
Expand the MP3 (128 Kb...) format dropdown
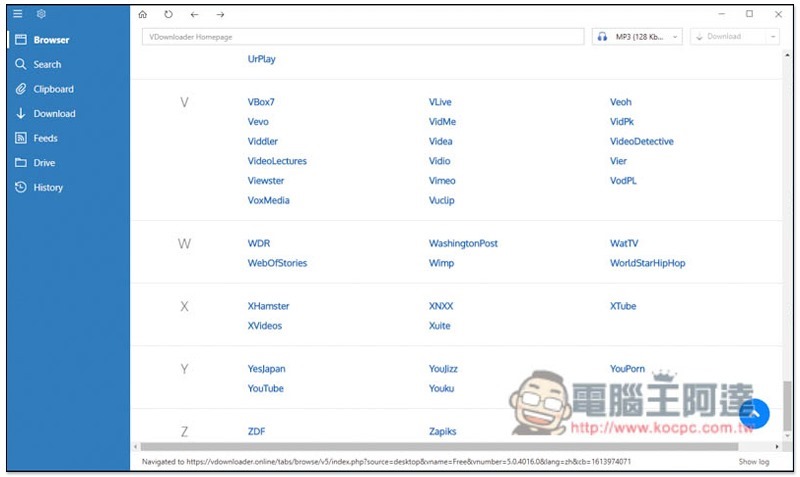pos(637,37)
